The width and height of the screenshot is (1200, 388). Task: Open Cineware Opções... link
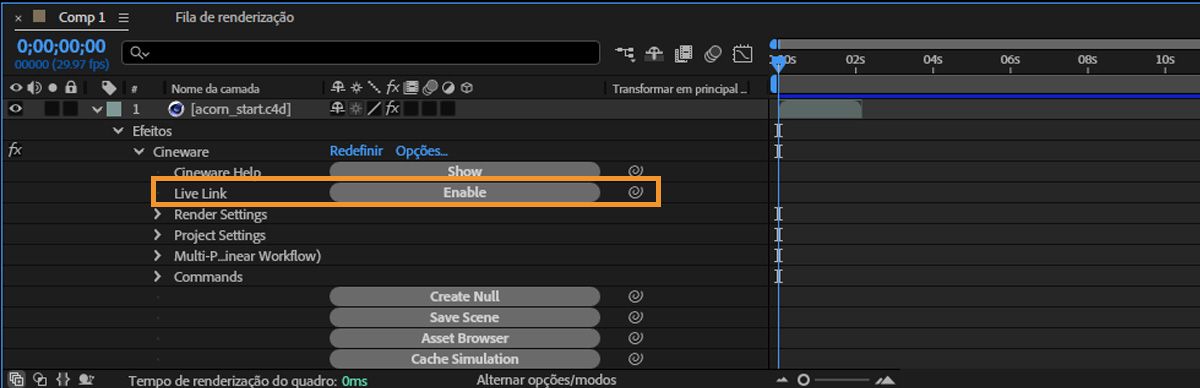(422, 151)
